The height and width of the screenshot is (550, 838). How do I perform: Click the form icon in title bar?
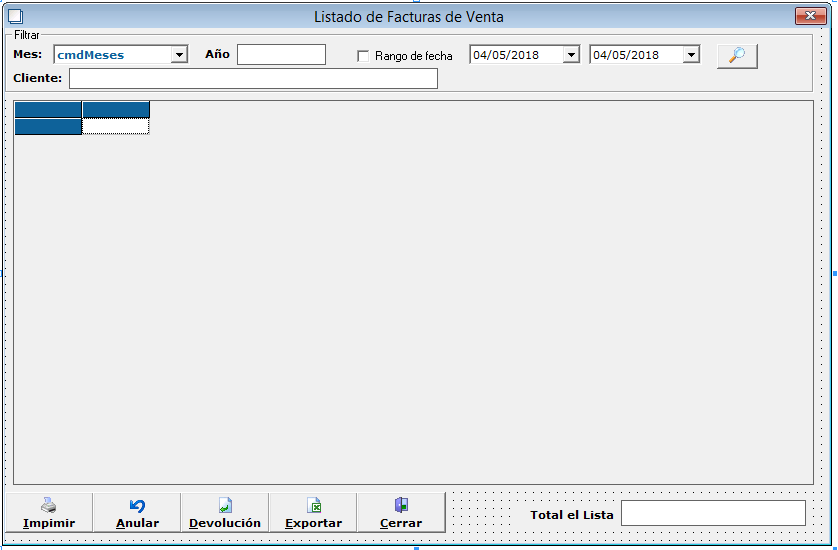(15, 16)
